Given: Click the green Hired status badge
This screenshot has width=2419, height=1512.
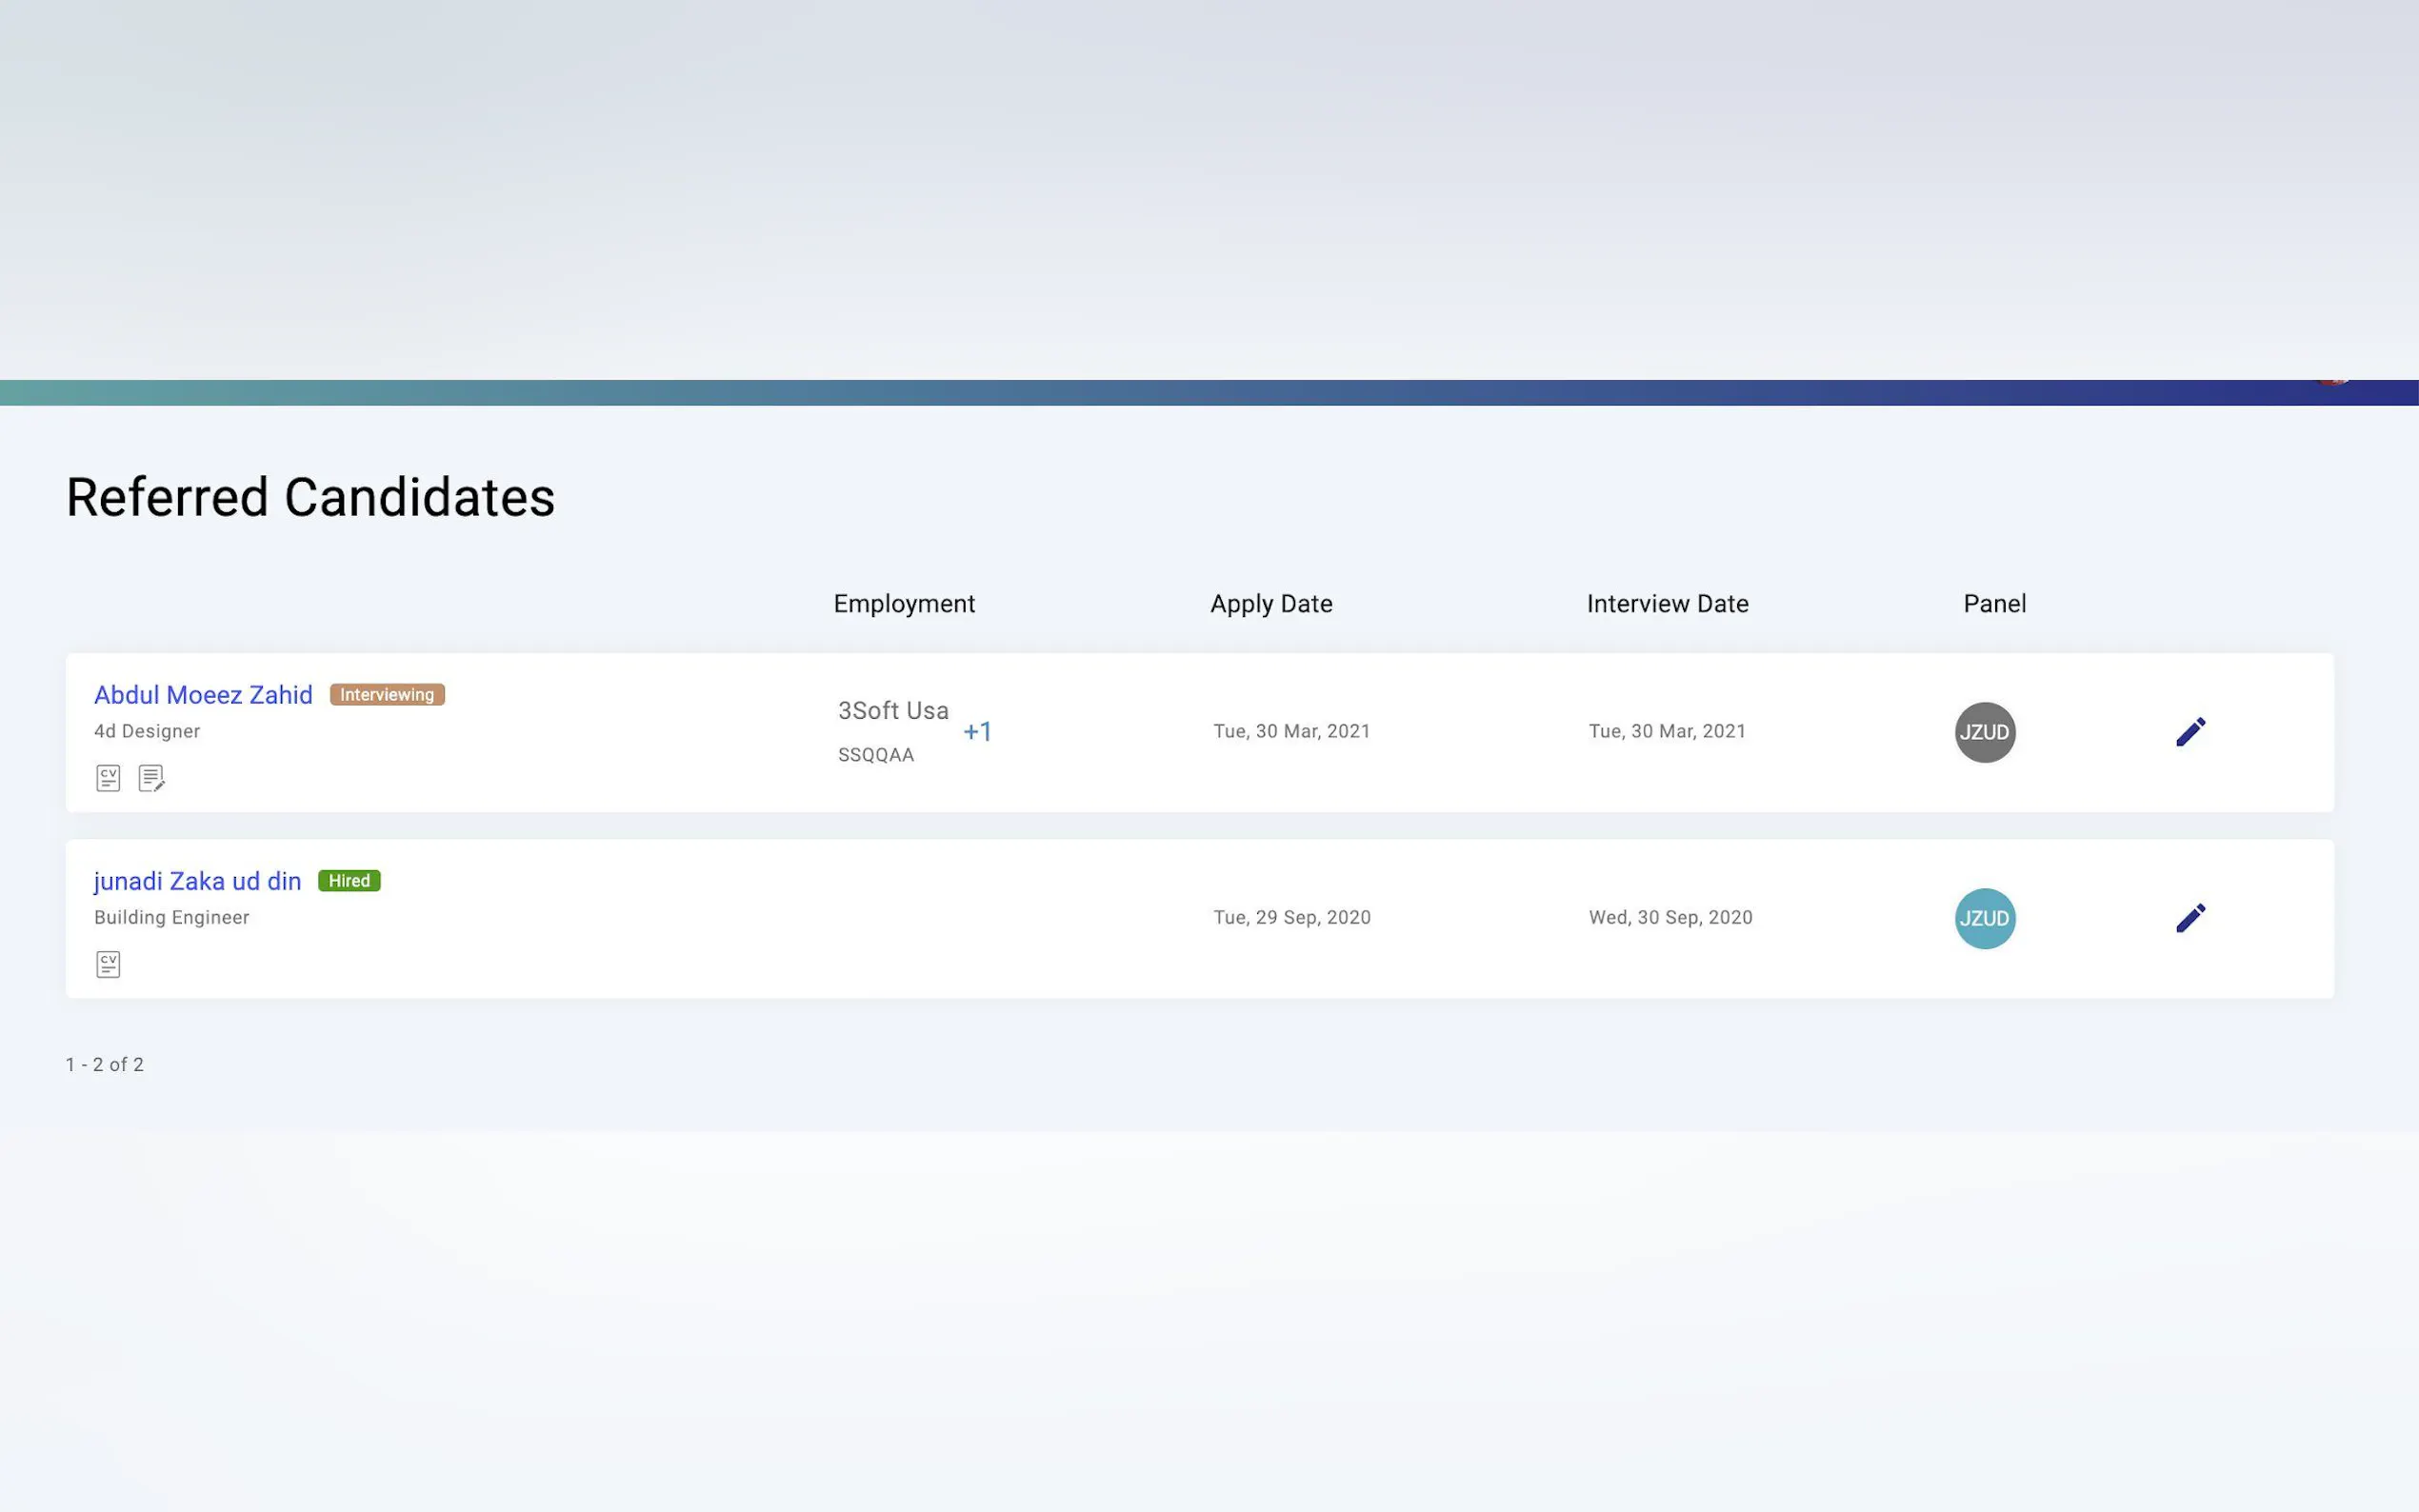Looking at the screenshot, I should (349, 881).
